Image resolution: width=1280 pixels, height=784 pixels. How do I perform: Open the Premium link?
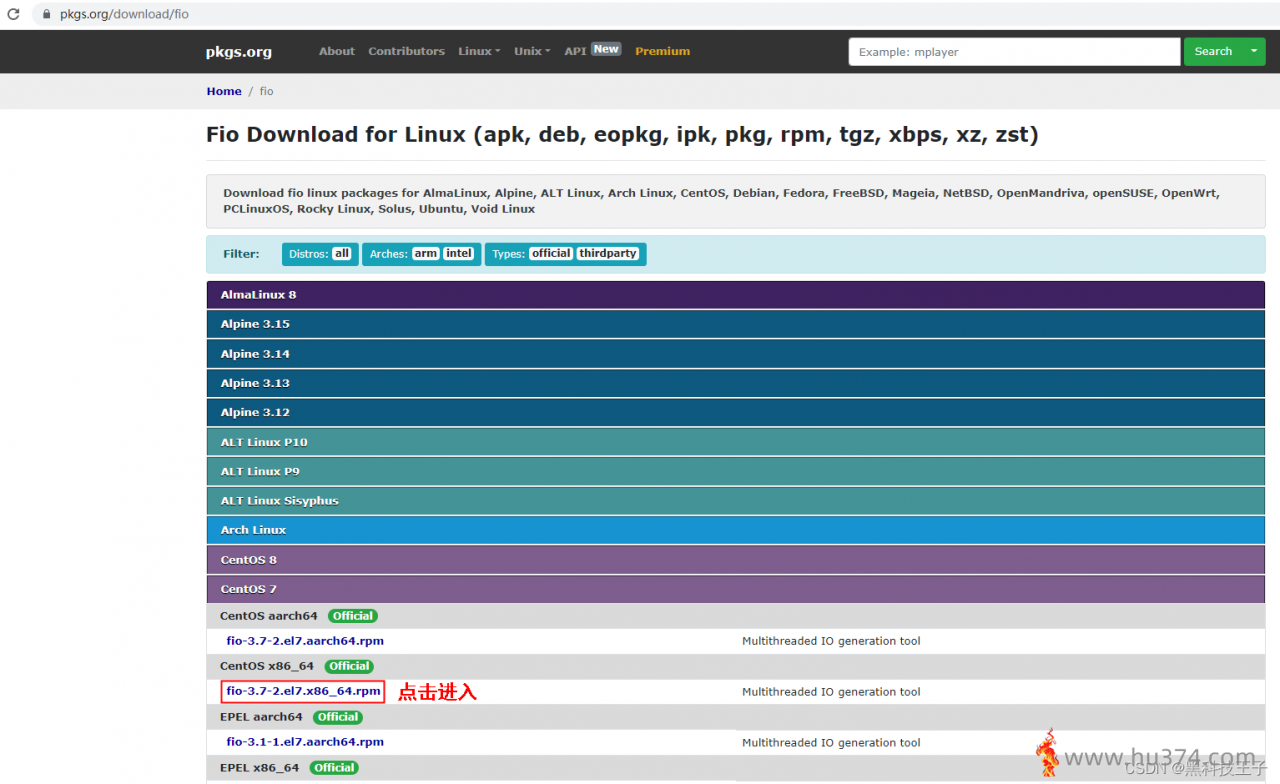click(x=662, y=51)
